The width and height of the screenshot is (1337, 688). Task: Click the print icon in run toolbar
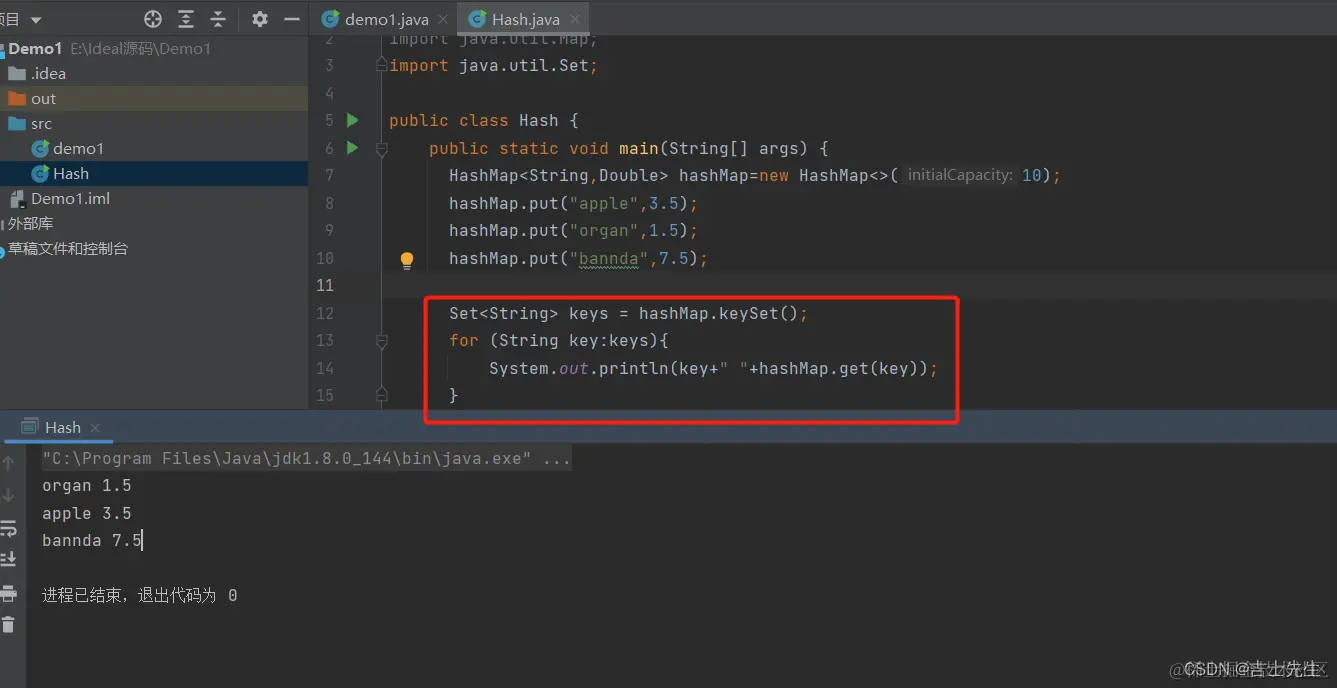(9, 593)
